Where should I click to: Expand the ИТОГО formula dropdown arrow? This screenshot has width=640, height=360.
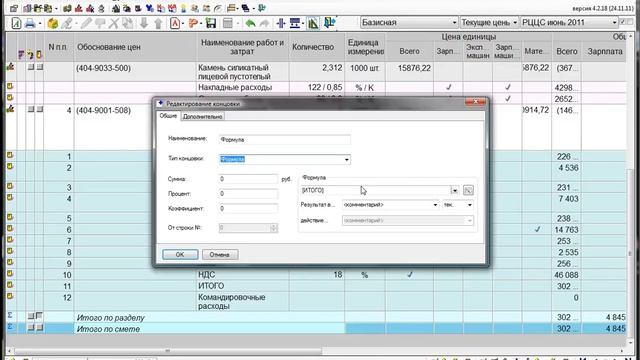pyautogui.click(x=455, y=190)
